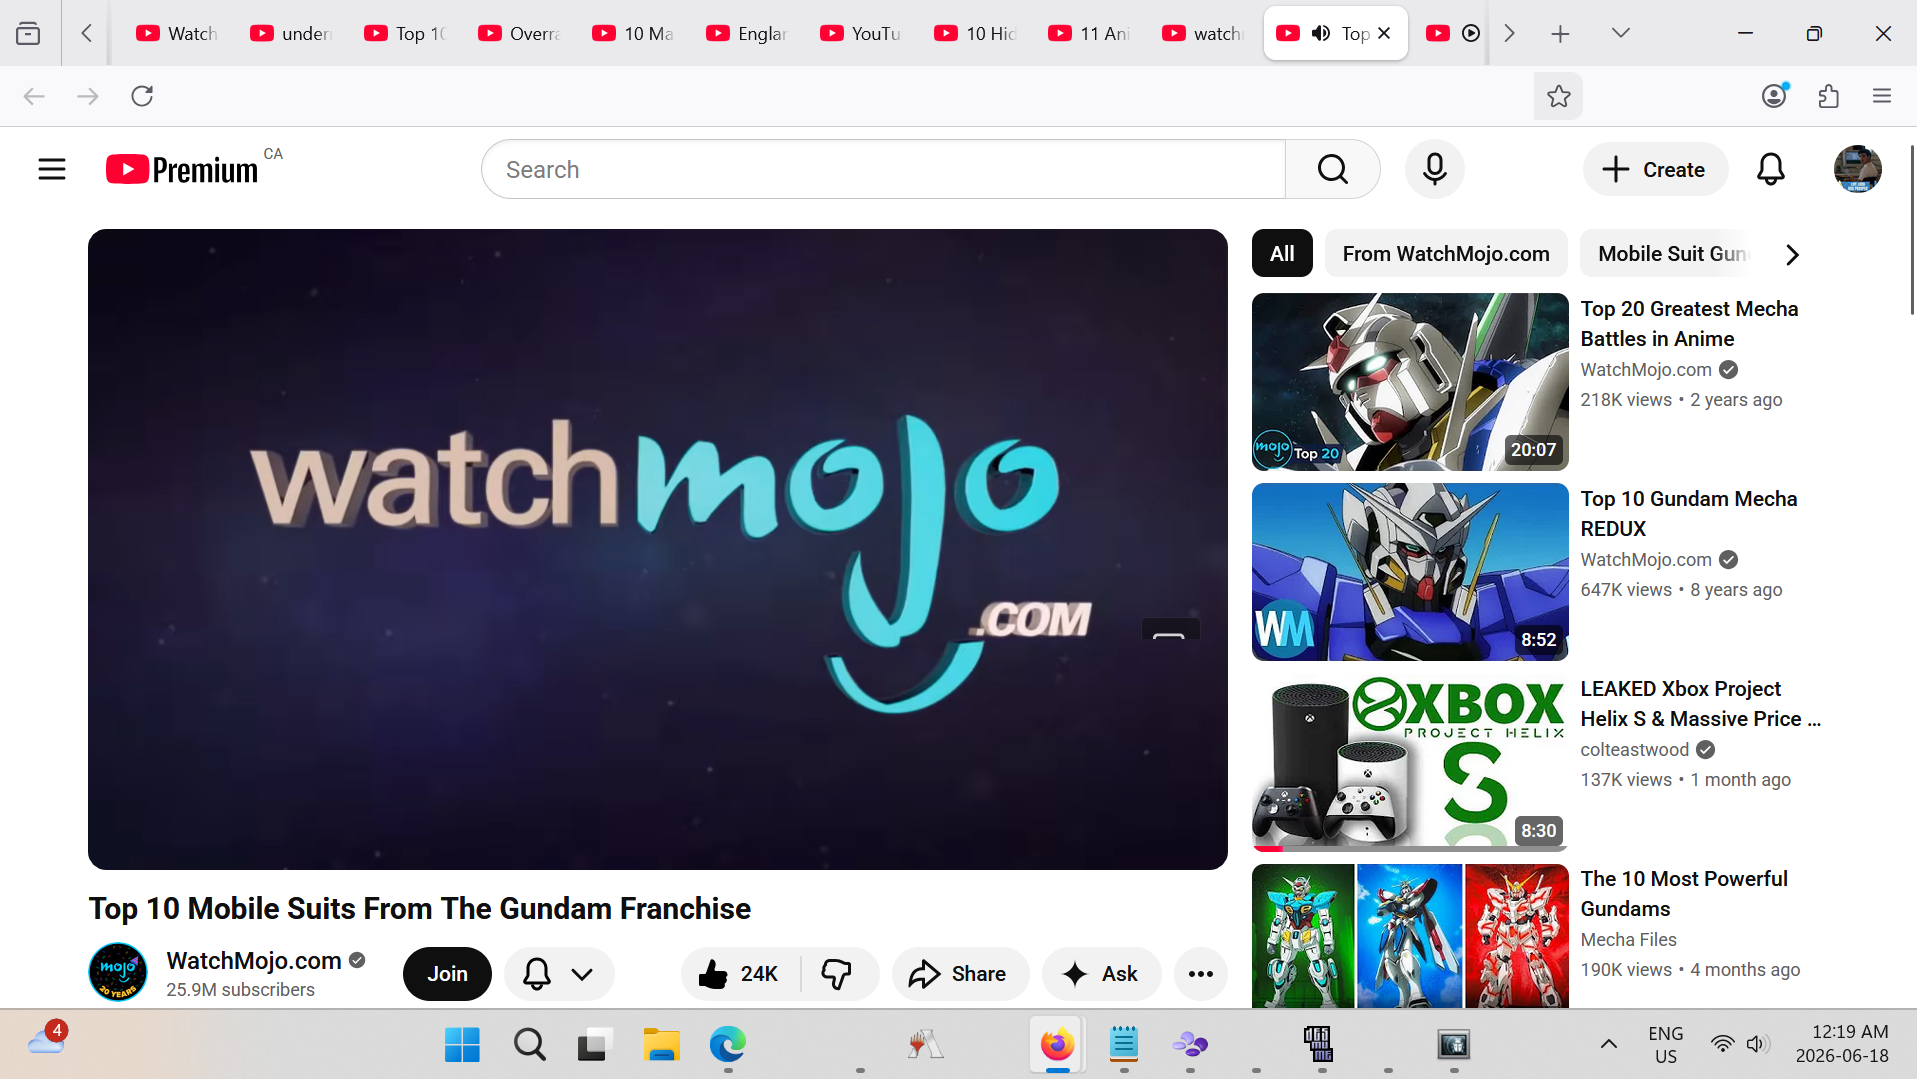Click the Share button
1917x1079 pixels.
coord(960,974)
